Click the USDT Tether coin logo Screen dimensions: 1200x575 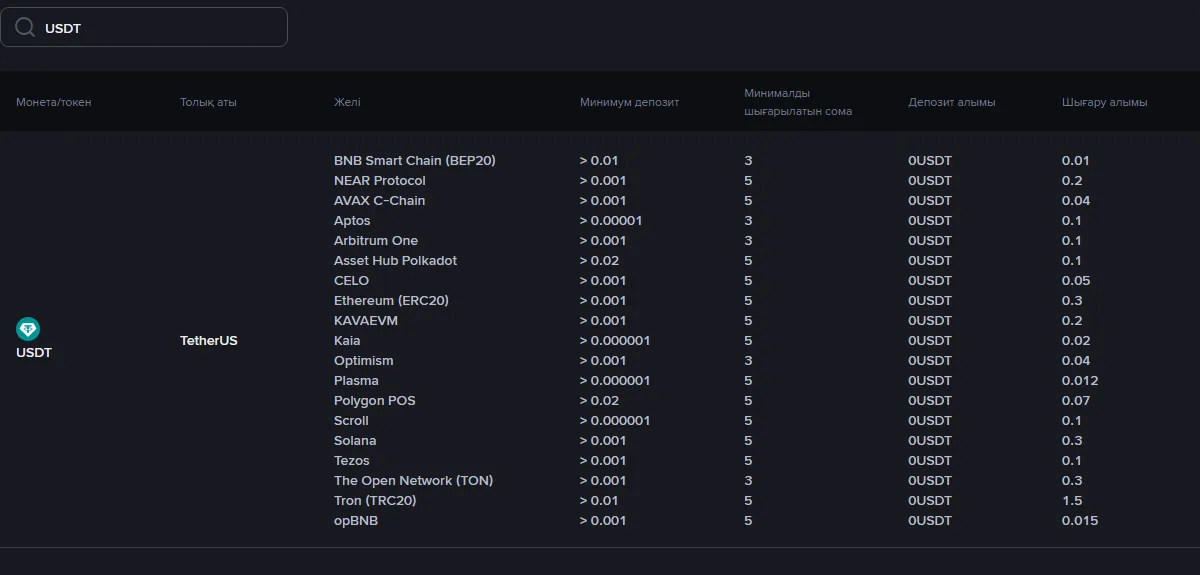(28, 329)
